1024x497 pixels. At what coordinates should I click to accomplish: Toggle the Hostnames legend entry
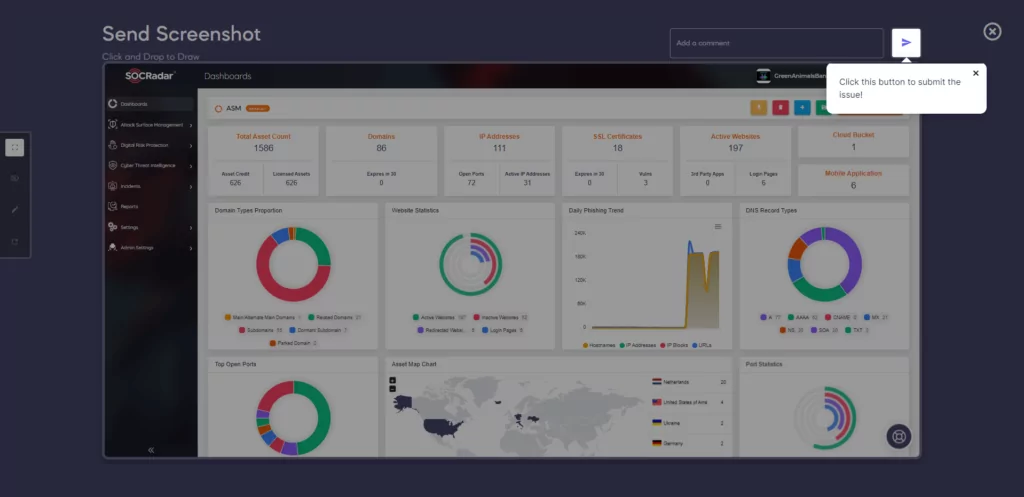[x=599, y=345]
